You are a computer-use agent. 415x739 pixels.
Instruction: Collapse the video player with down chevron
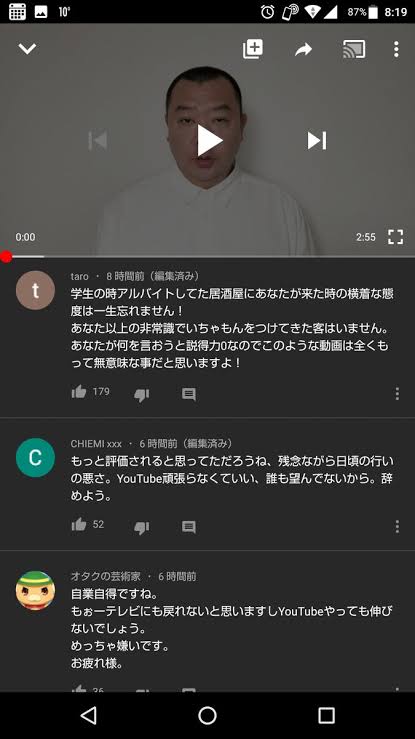(27, 49)
